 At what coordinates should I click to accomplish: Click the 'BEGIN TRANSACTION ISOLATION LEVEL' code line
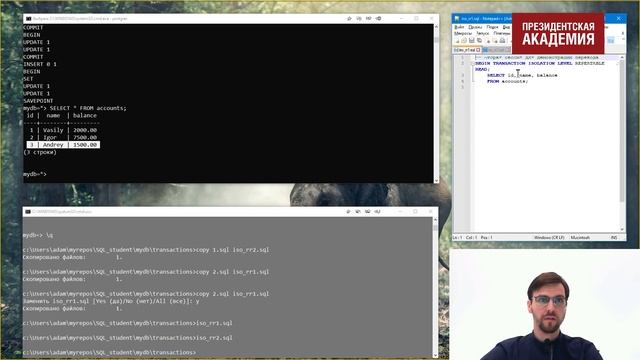click(x=540, y=64)
